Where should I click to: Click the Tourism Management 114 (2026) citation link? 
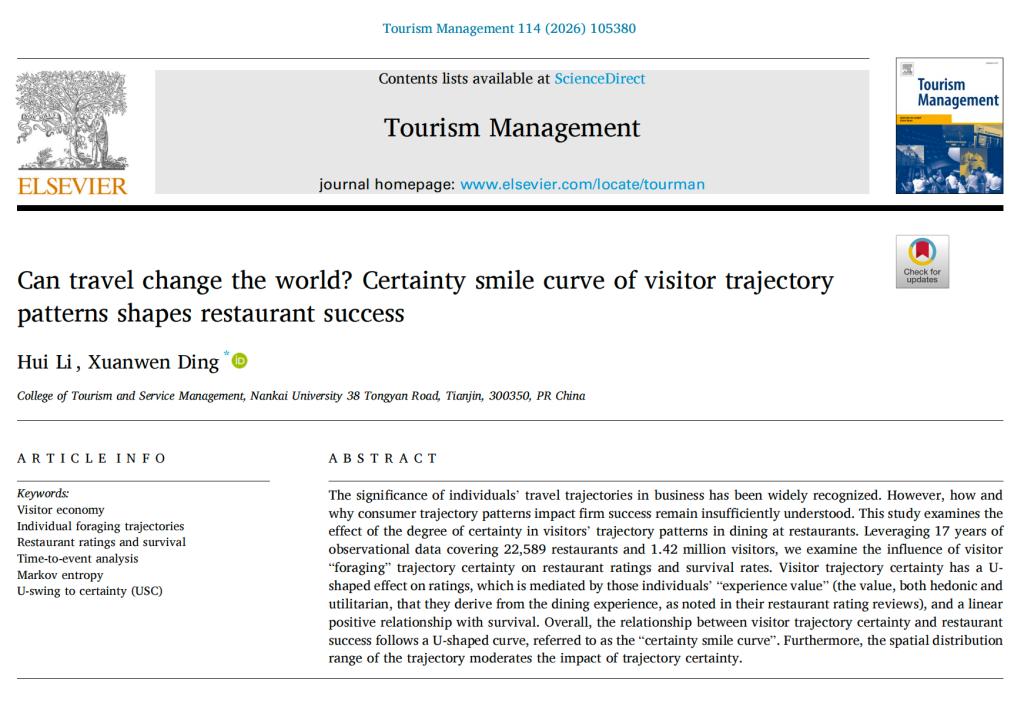(509, 28)
